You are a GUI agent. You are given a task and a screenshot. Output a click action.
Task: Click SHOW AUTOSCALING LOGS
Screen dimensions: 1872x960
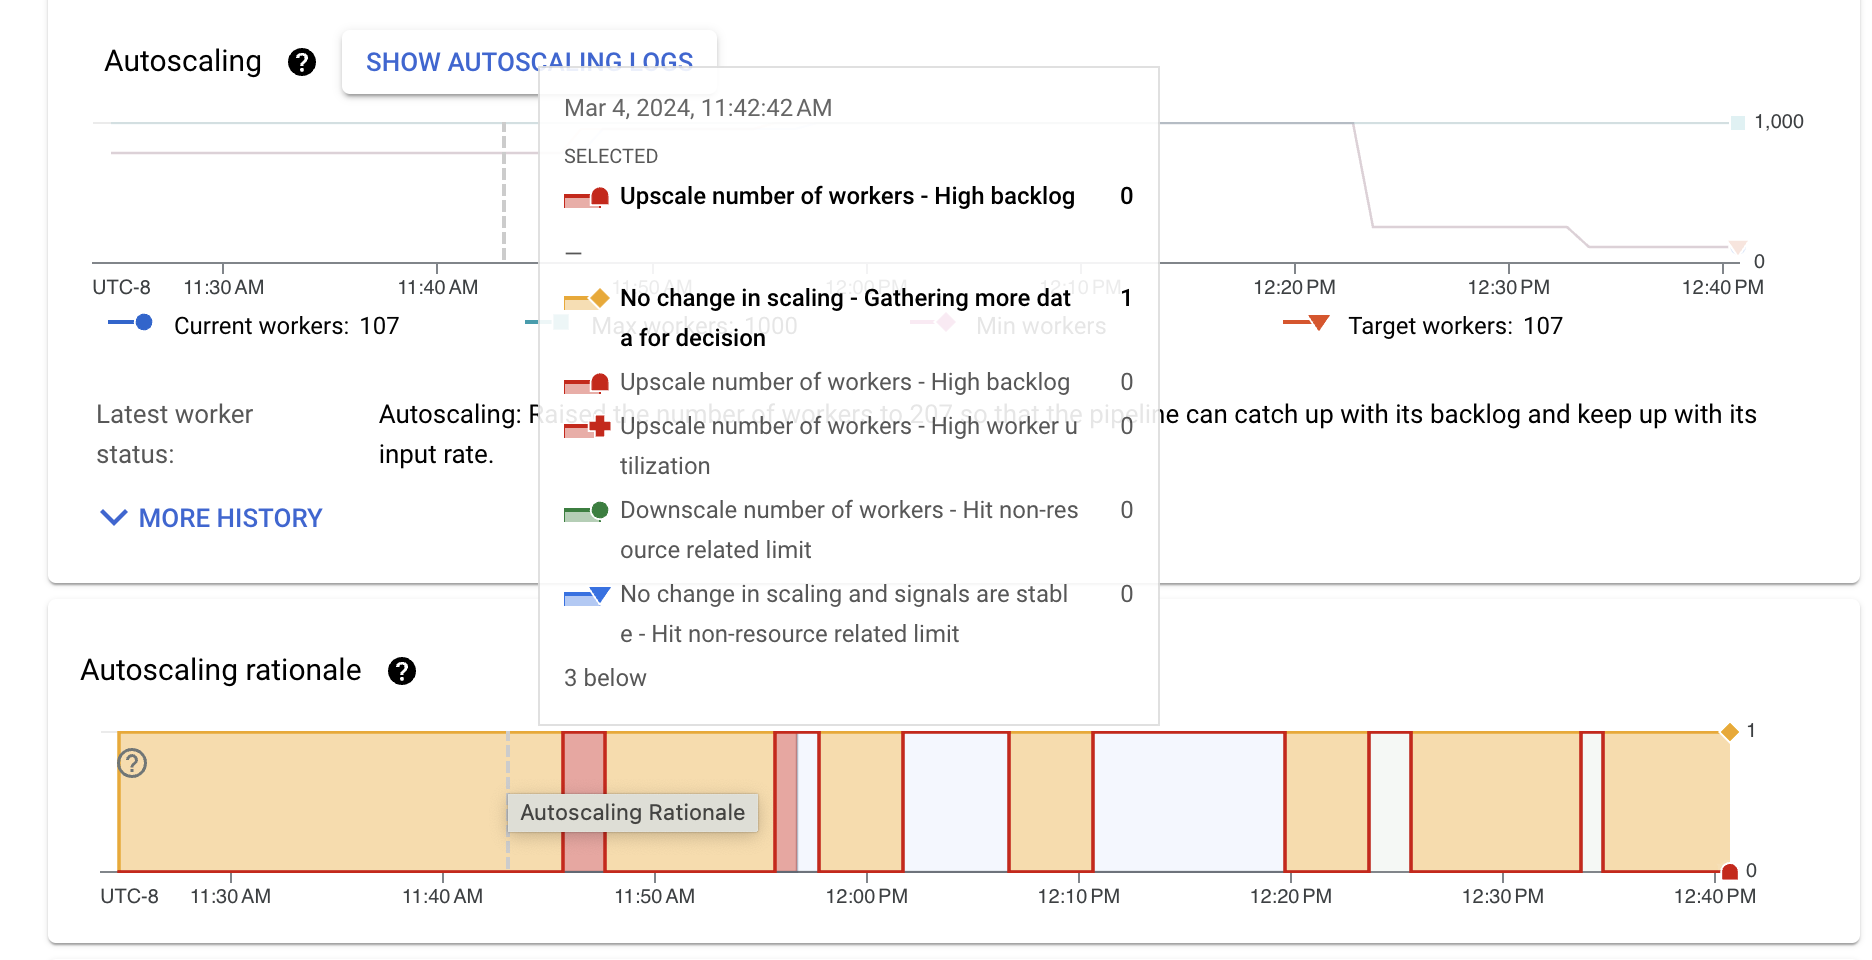coord(530,62)
